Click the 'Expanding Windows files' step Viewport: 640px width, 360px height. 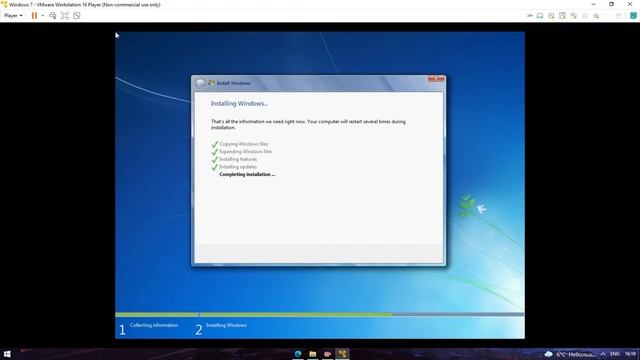point(245,151)
